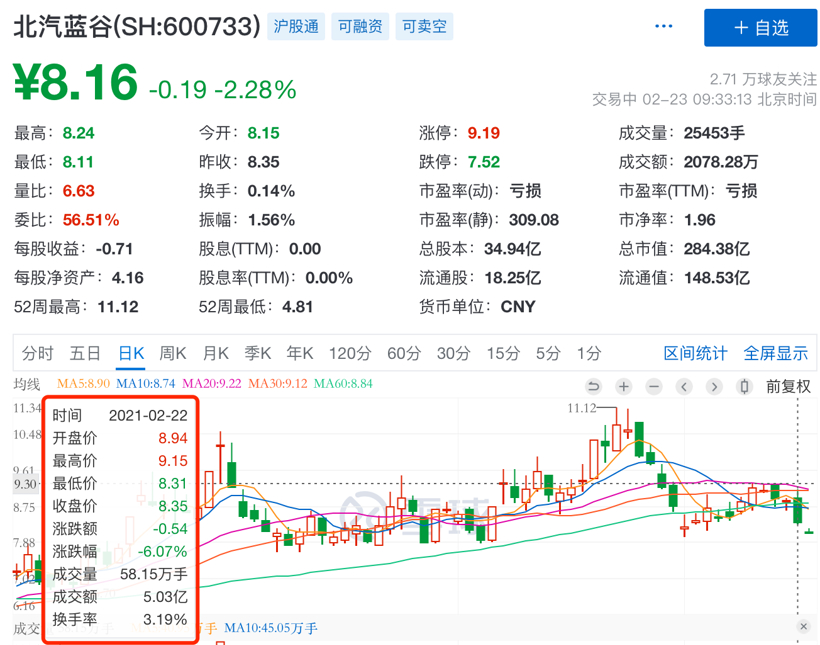Open 全屏显示 fullscreen chart view
Viewport: 820px width, 645px height.
(776, 353)
